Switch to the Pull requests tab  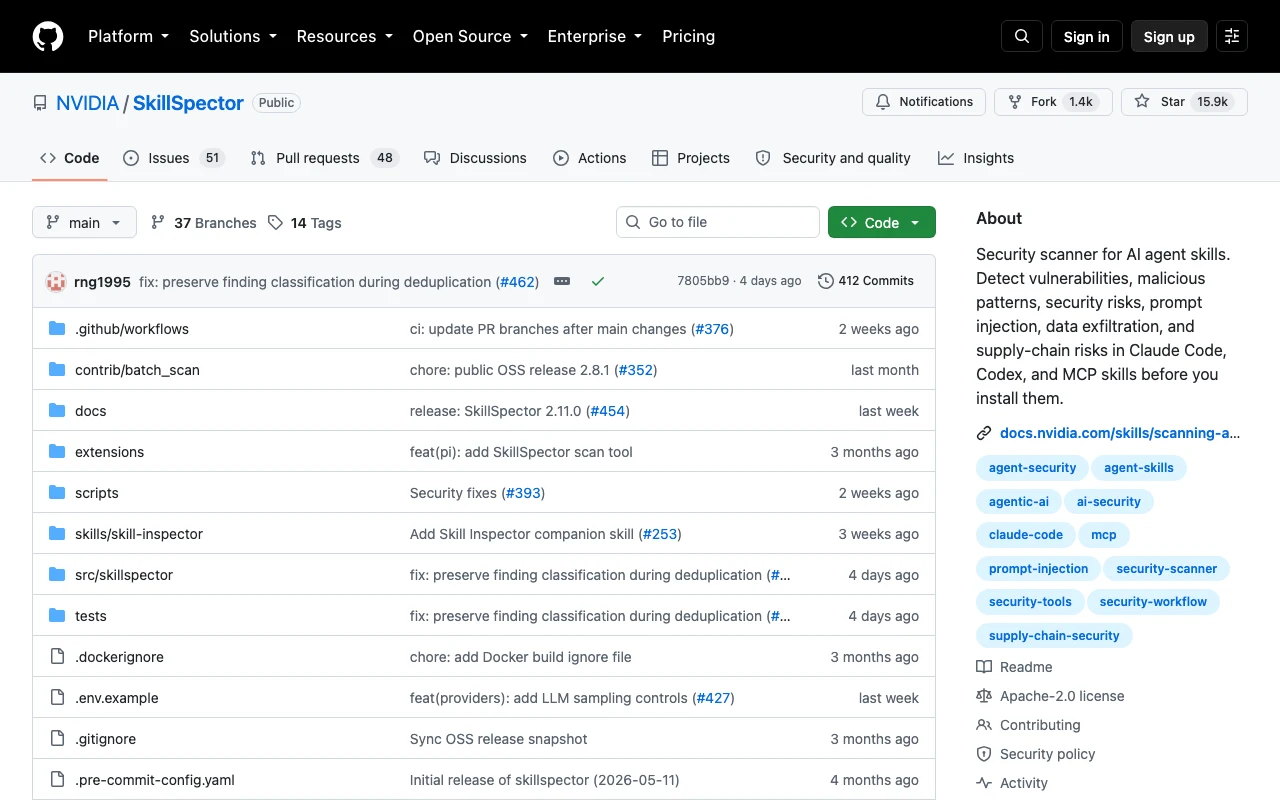324,158
